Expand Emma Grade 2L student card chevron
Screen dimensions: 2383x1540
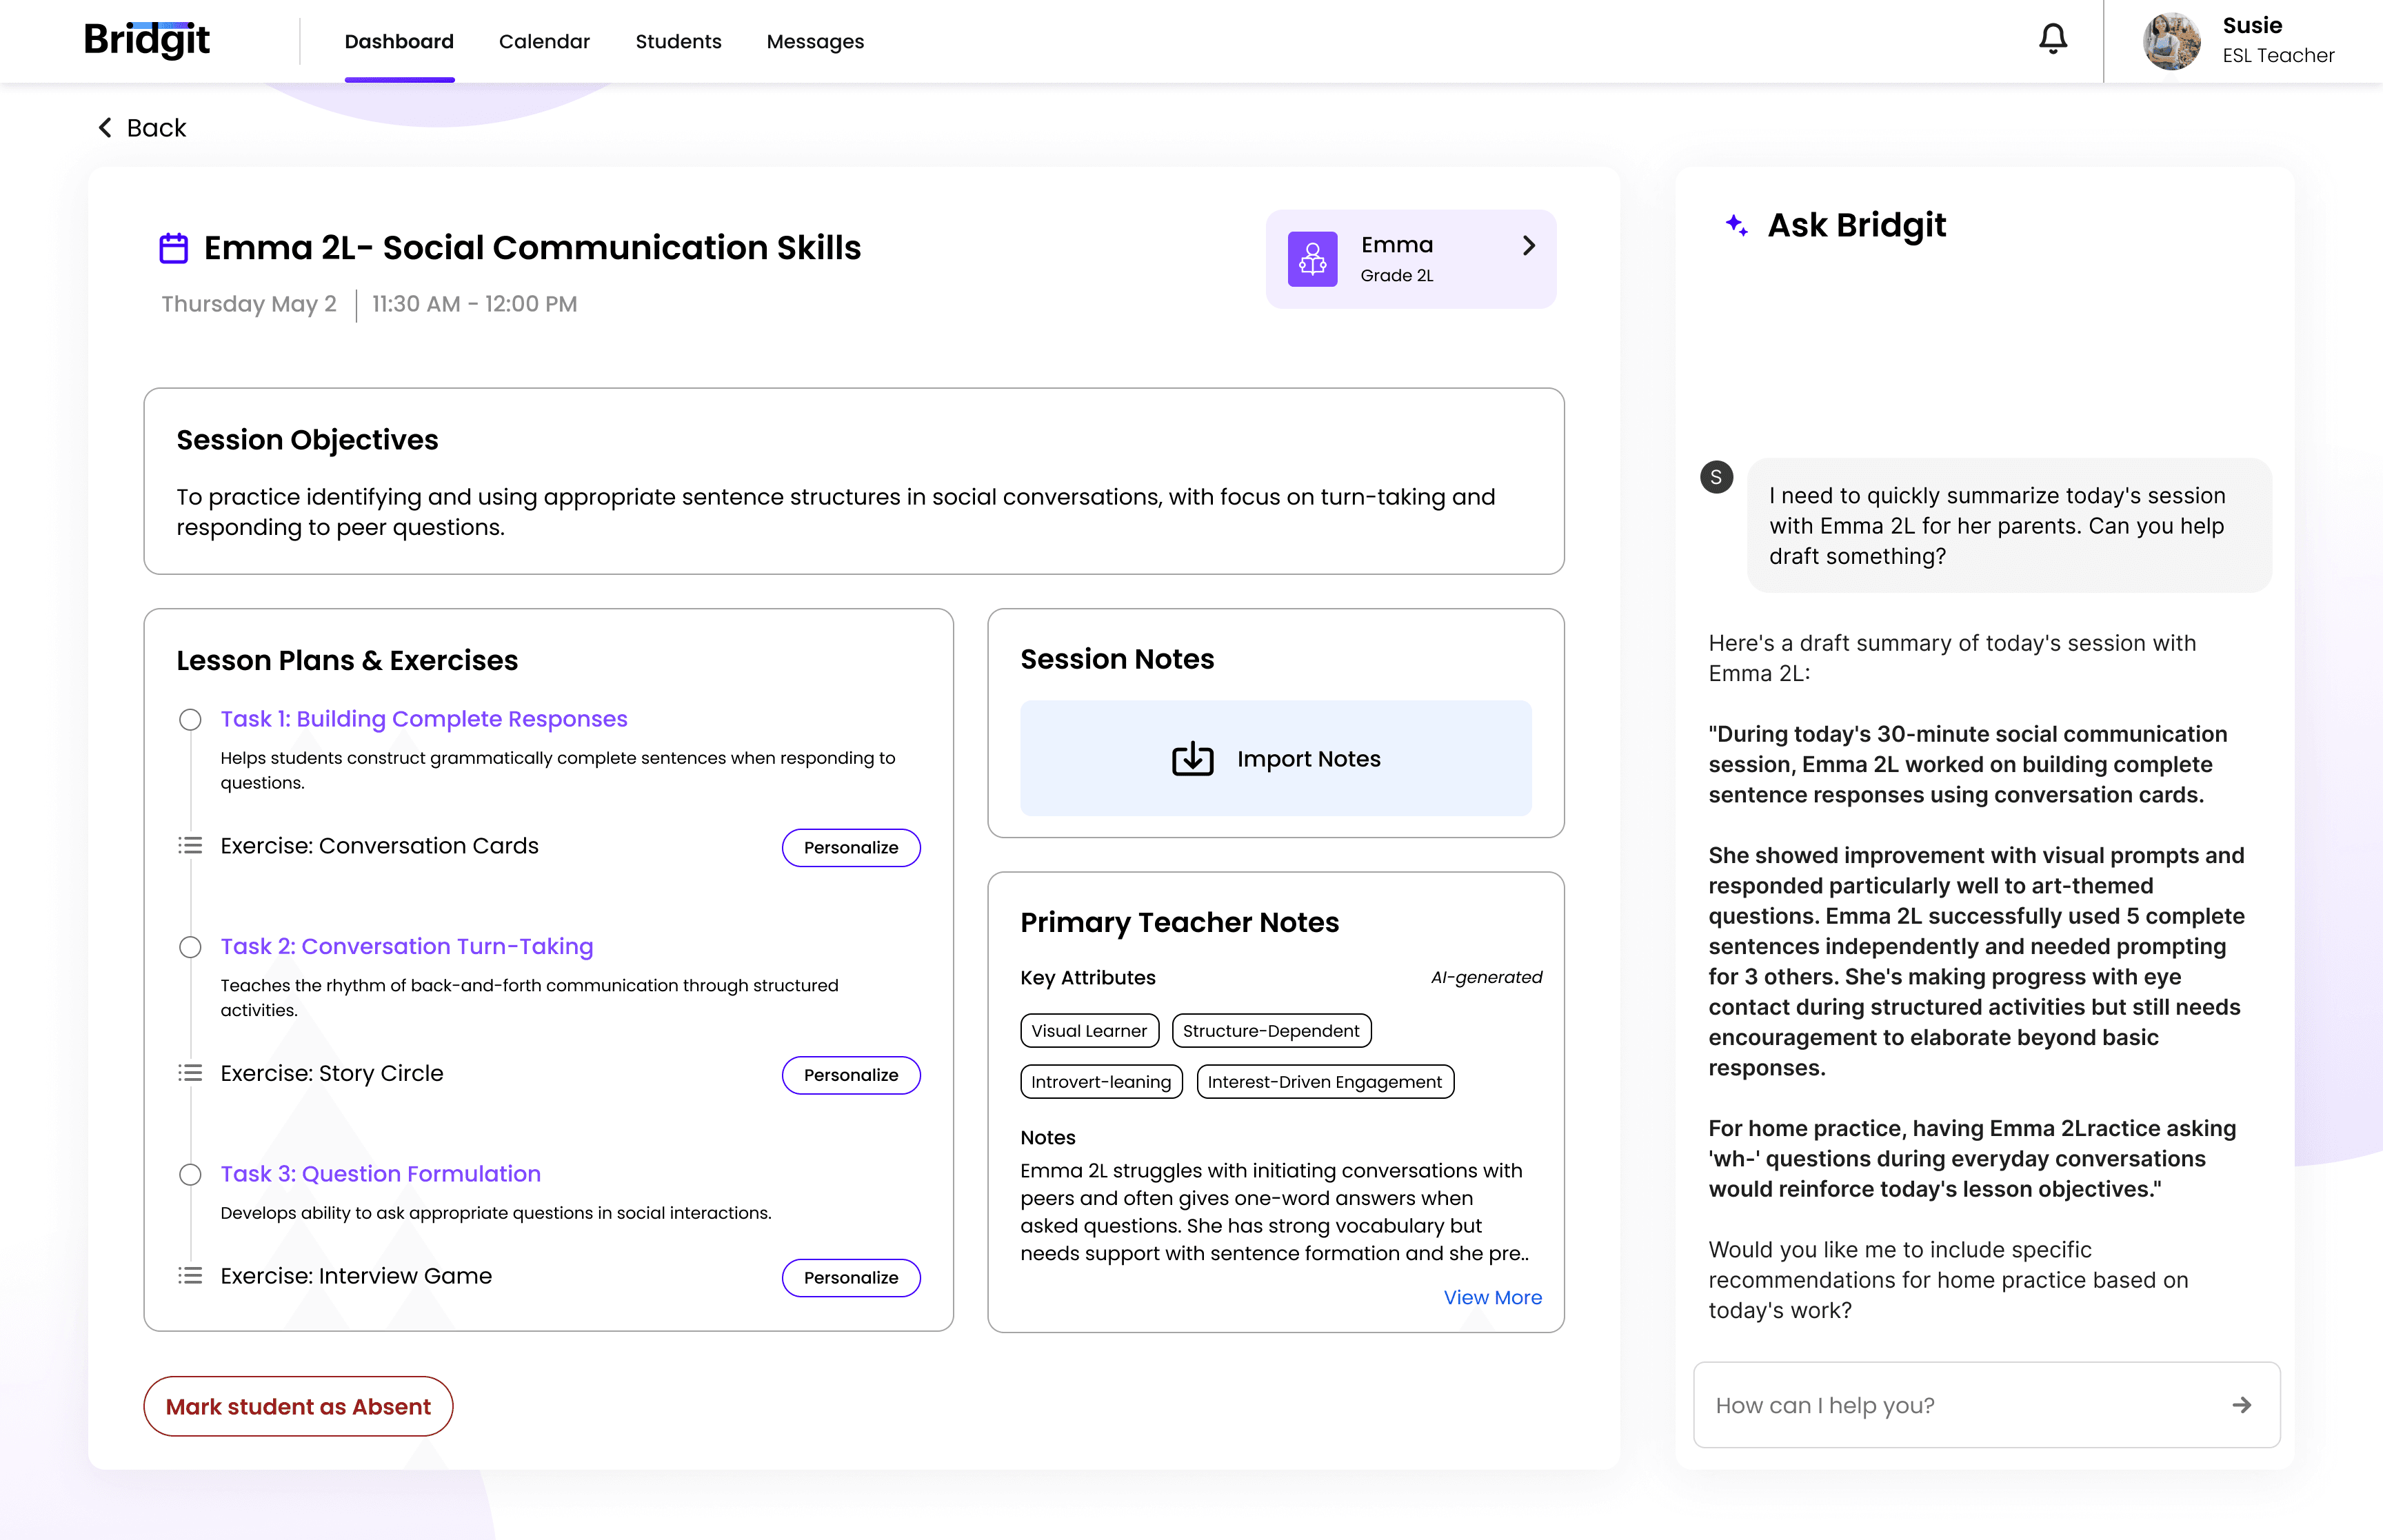coord(1528,246)
